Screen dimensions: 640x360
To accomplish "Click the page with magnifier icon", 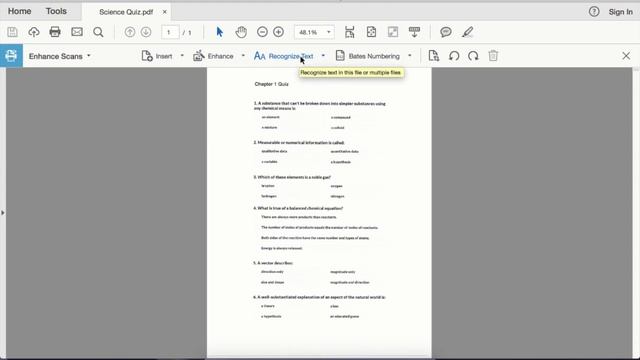I will 433,56.
